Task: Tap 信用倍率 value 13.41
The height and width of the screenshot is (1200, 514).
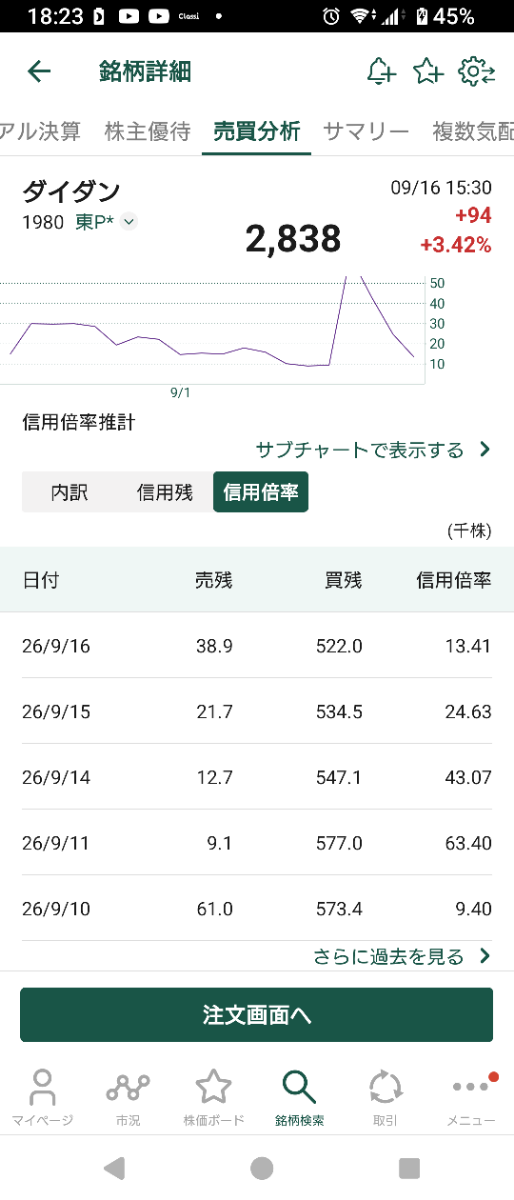Action: click(x=468, y=646)
